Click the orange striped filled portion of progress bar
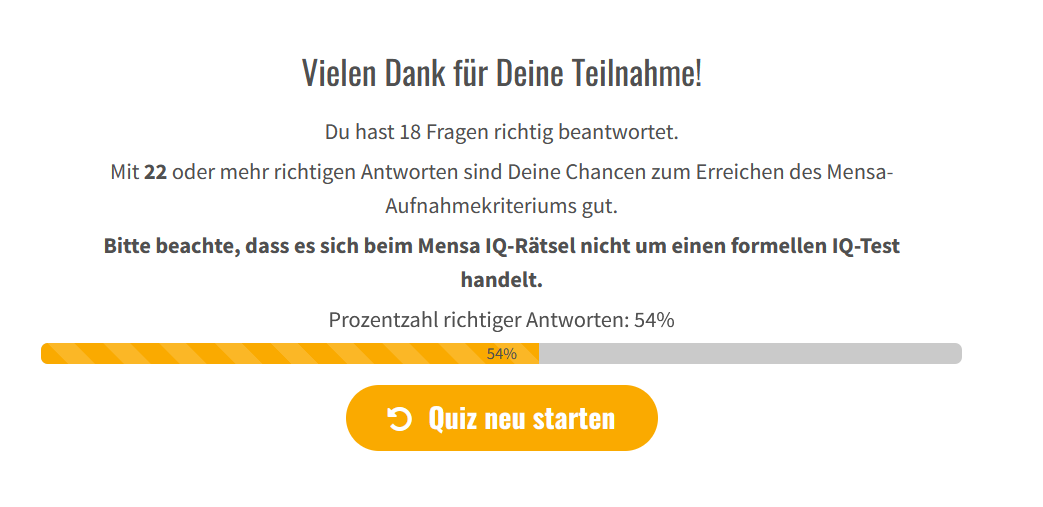The height and width of the screenshot is (507, 1043). pyautogui.click(x=290, y=353)
